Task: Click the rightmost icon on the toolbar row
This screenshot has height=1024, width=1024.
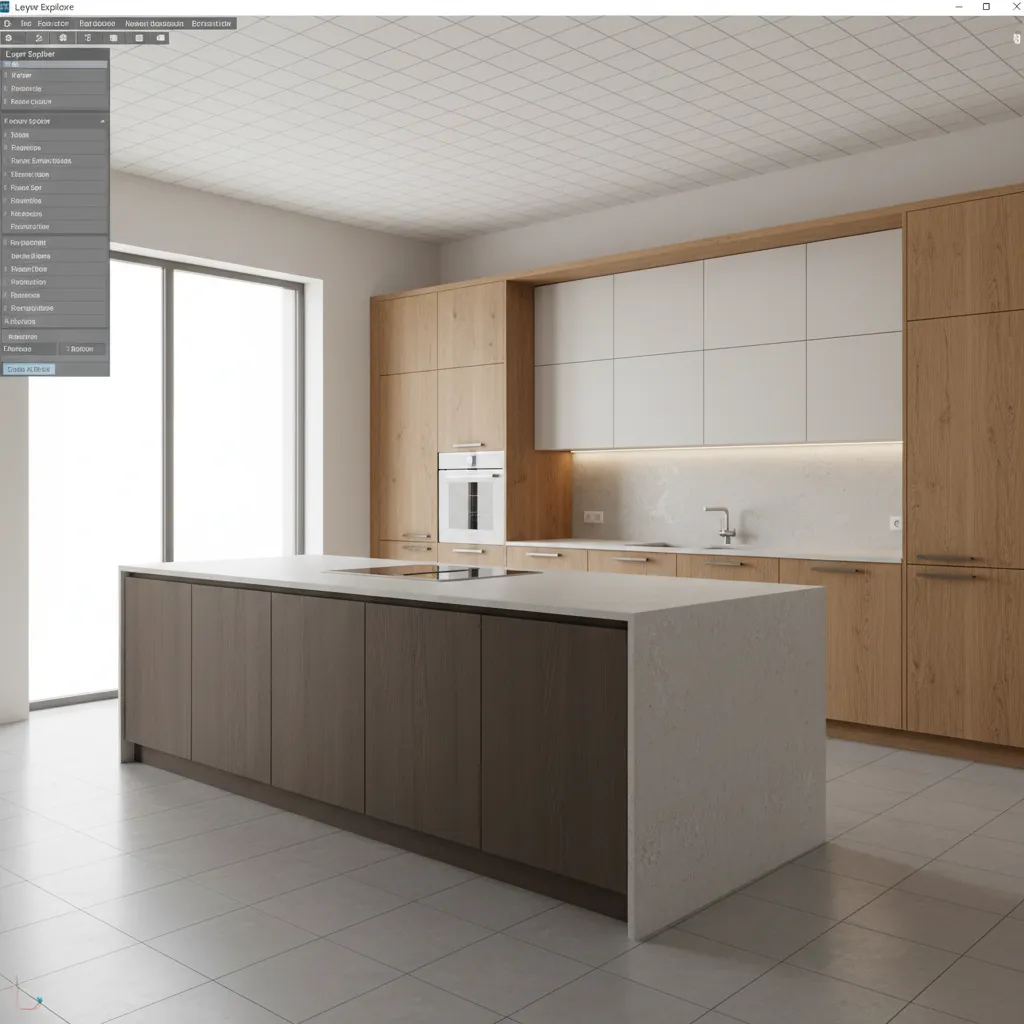Action: pyautogui.click(x=161, y=38)
